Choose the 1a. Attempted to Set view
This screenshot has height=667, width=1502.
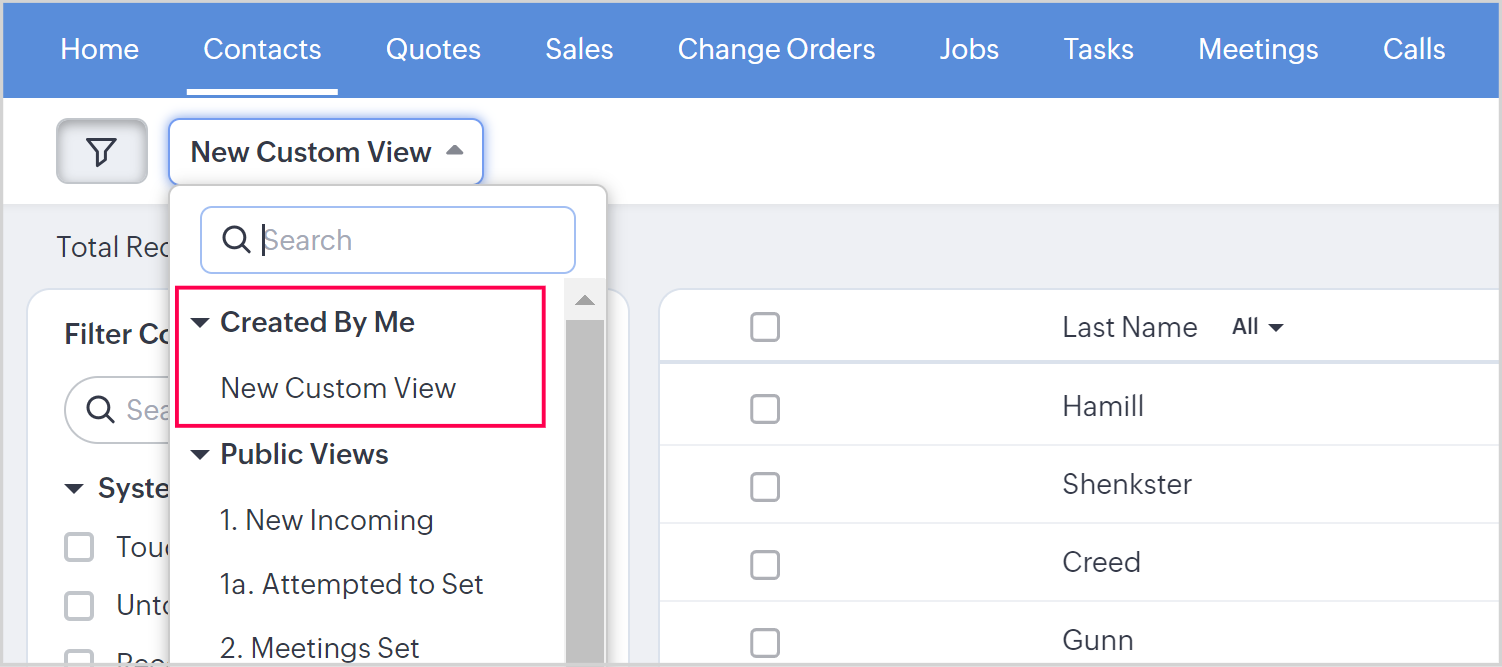[x=352, y=584]
